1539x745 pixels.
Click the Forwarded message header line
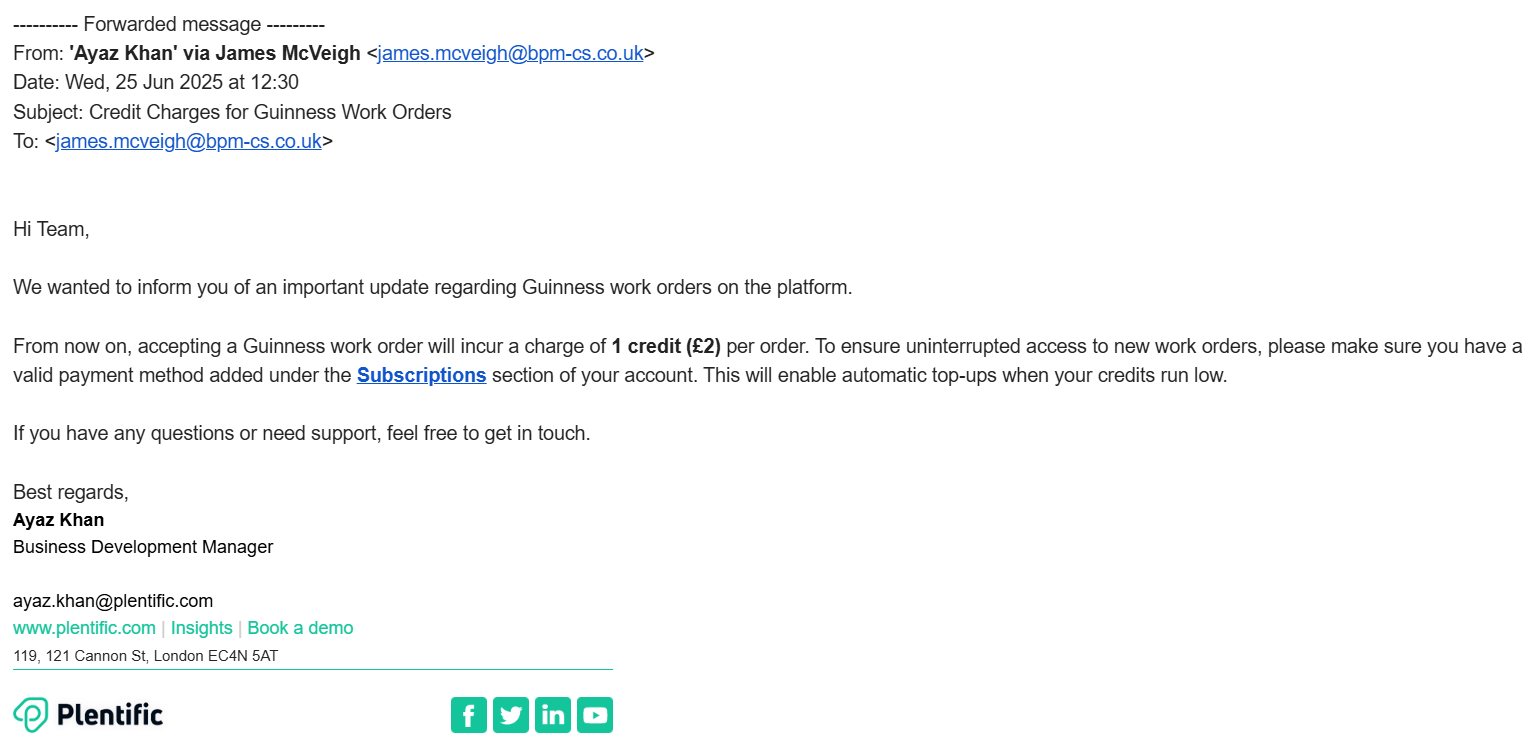tap(169, 24)
